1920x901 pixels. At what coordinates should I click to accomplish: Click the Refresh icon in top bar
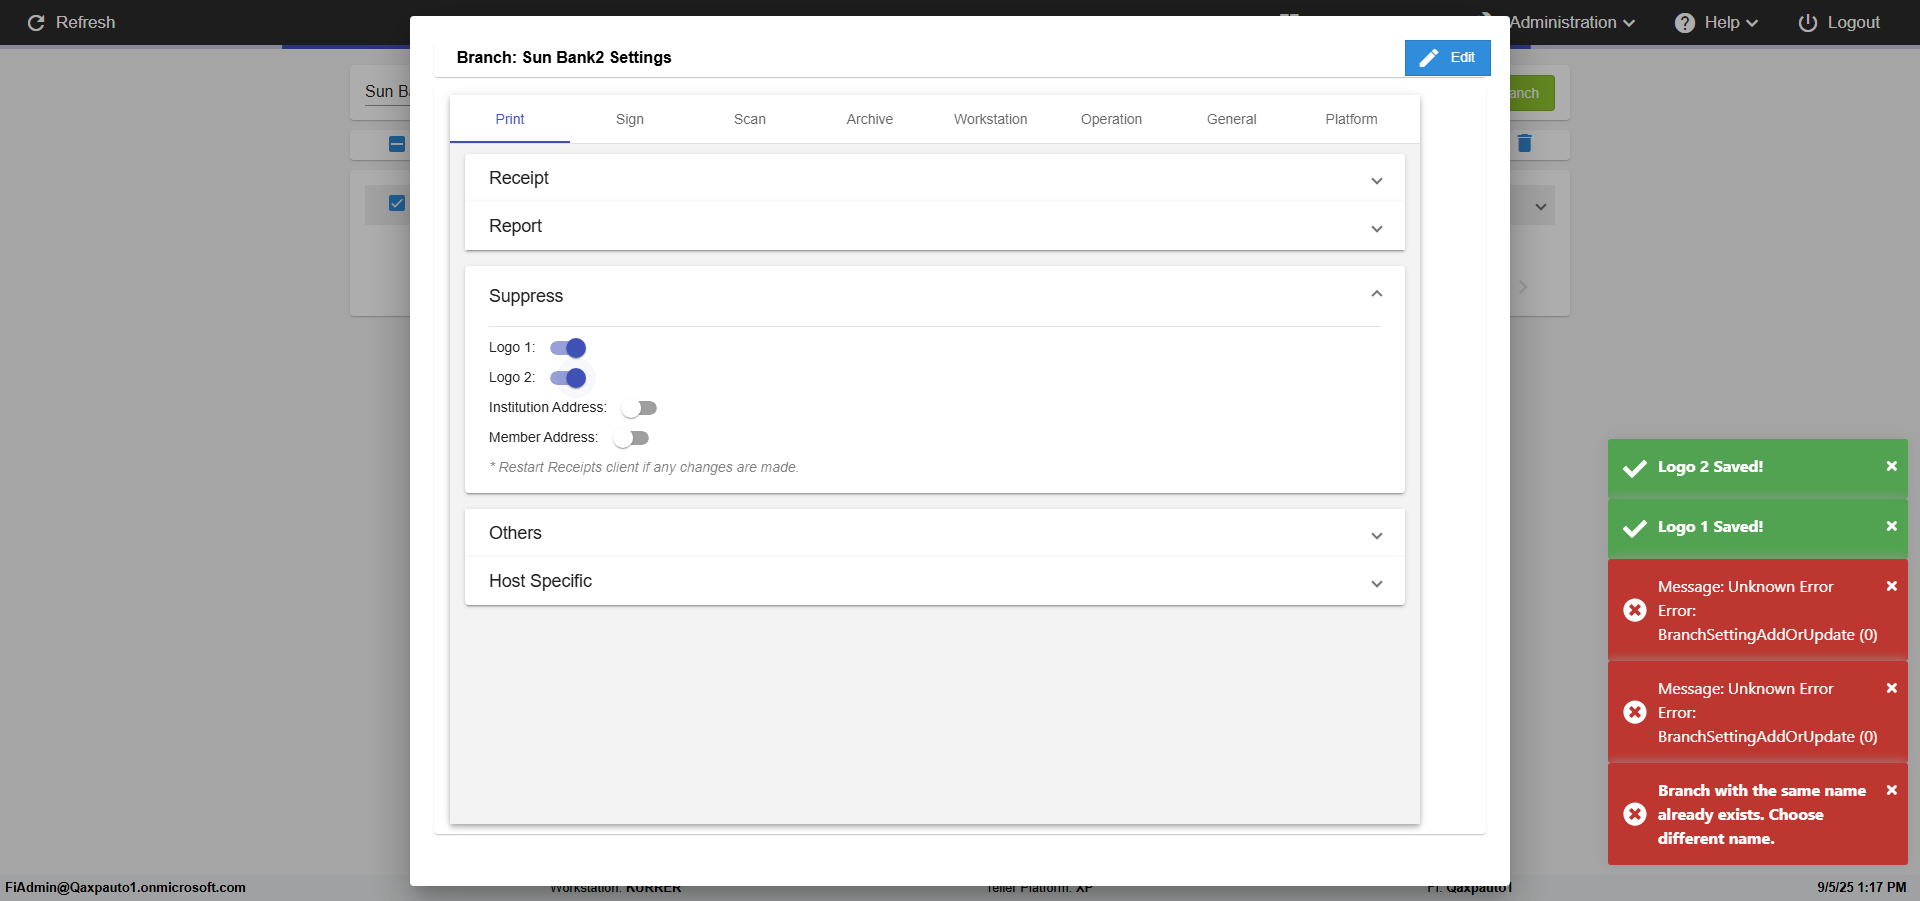[36, 23]
